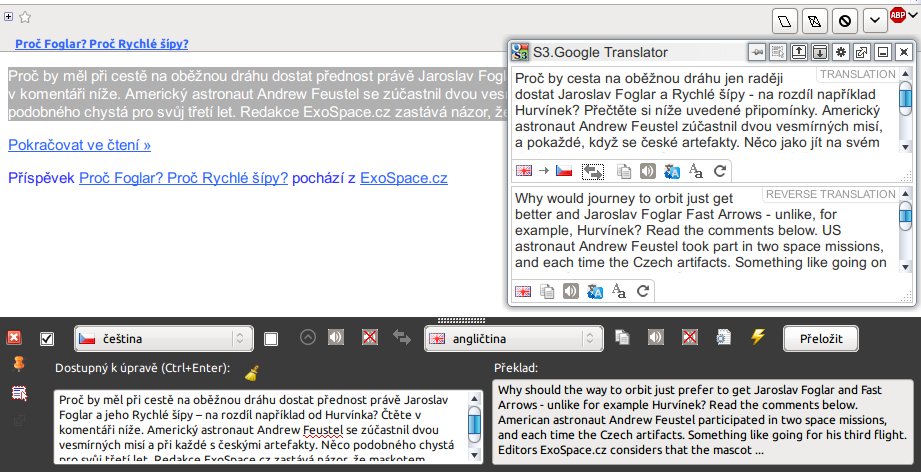
Task: Click the crossed parallelogram button in top toolbar
Action: [814, 21]
